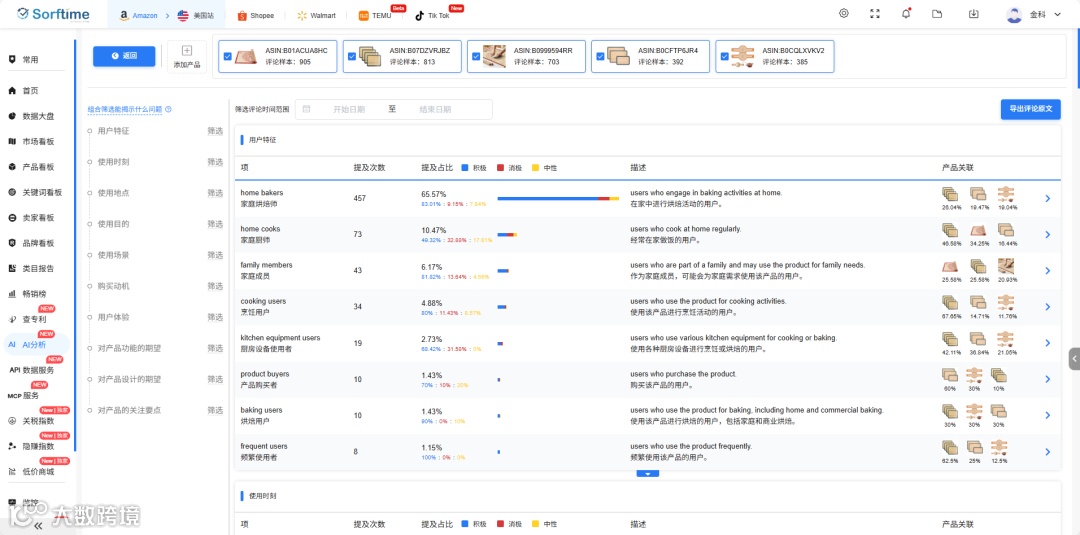Screen dimensions: 1080x535
Task: Collapse sidebar with double-chevron icon
Action: click(x=38, y=525)
